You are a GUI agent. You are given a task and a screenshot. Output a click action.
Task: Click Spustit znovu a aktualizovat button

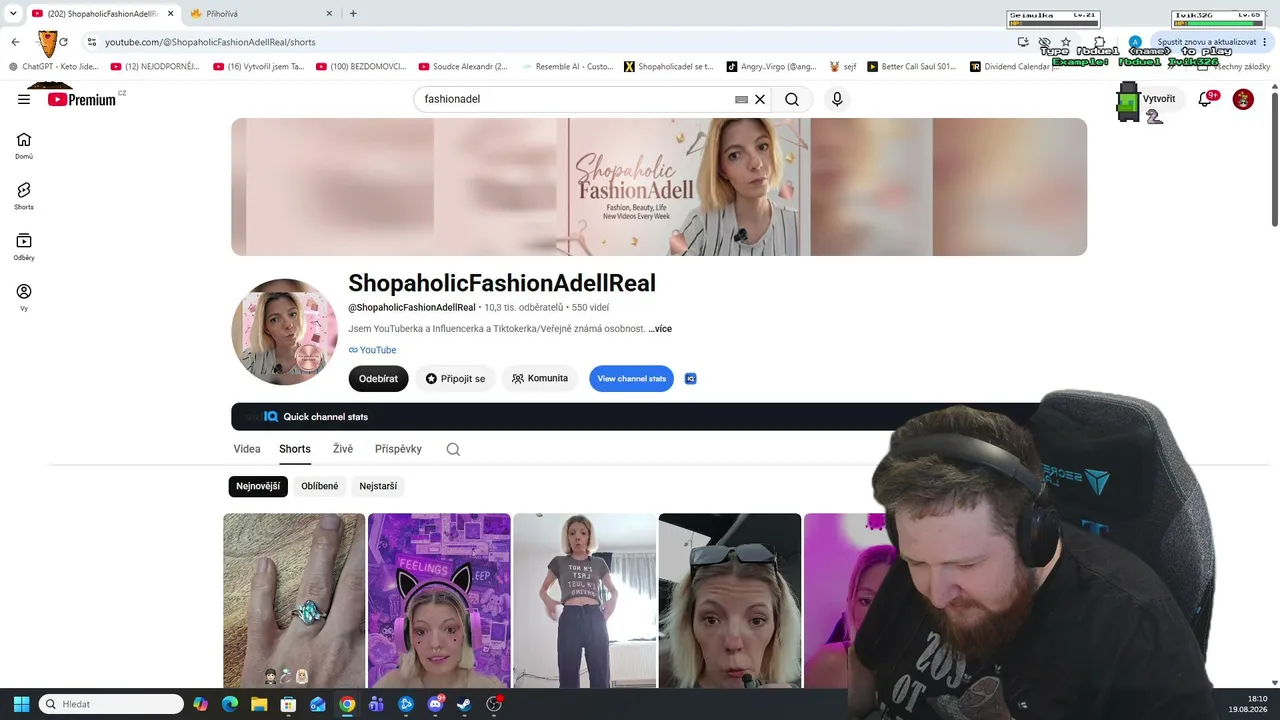tap(1208, 42)
